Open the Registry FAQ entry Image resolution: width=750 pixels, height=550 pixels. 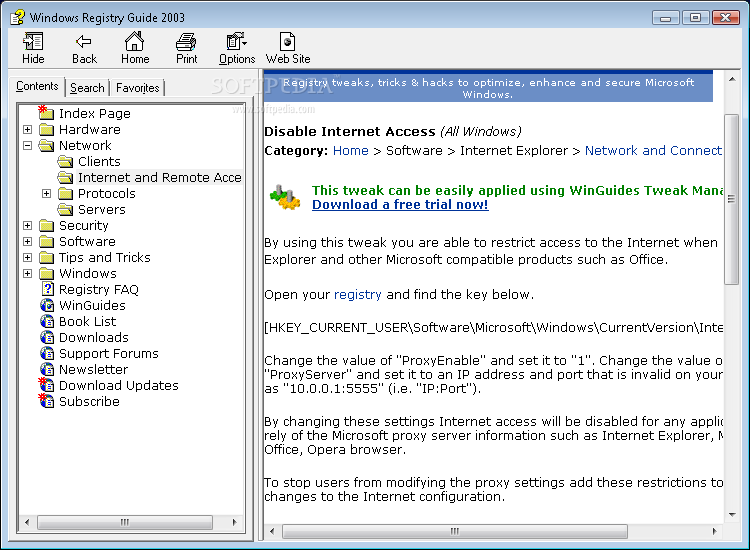click(99, 289)
